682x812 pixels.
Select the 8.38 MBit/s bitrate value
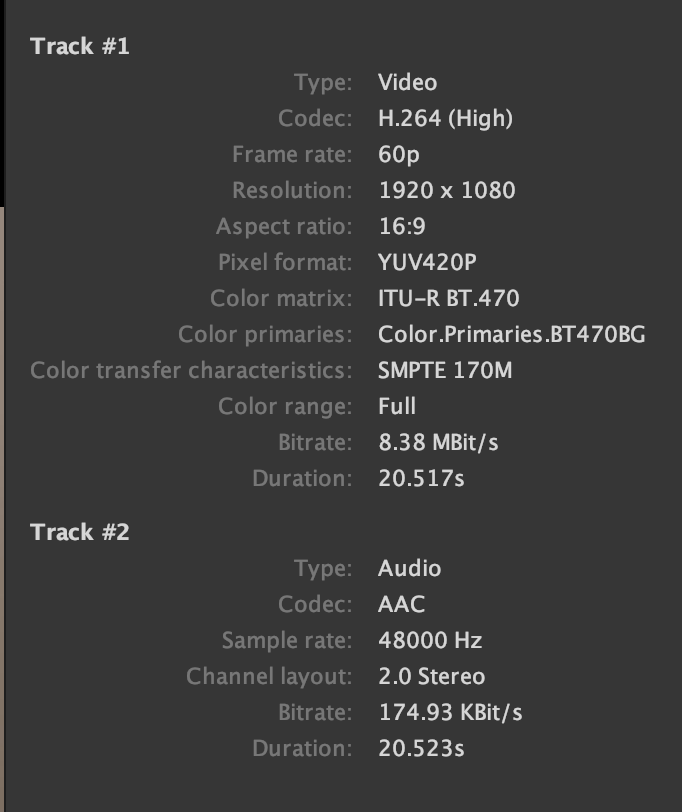point(436,442)
